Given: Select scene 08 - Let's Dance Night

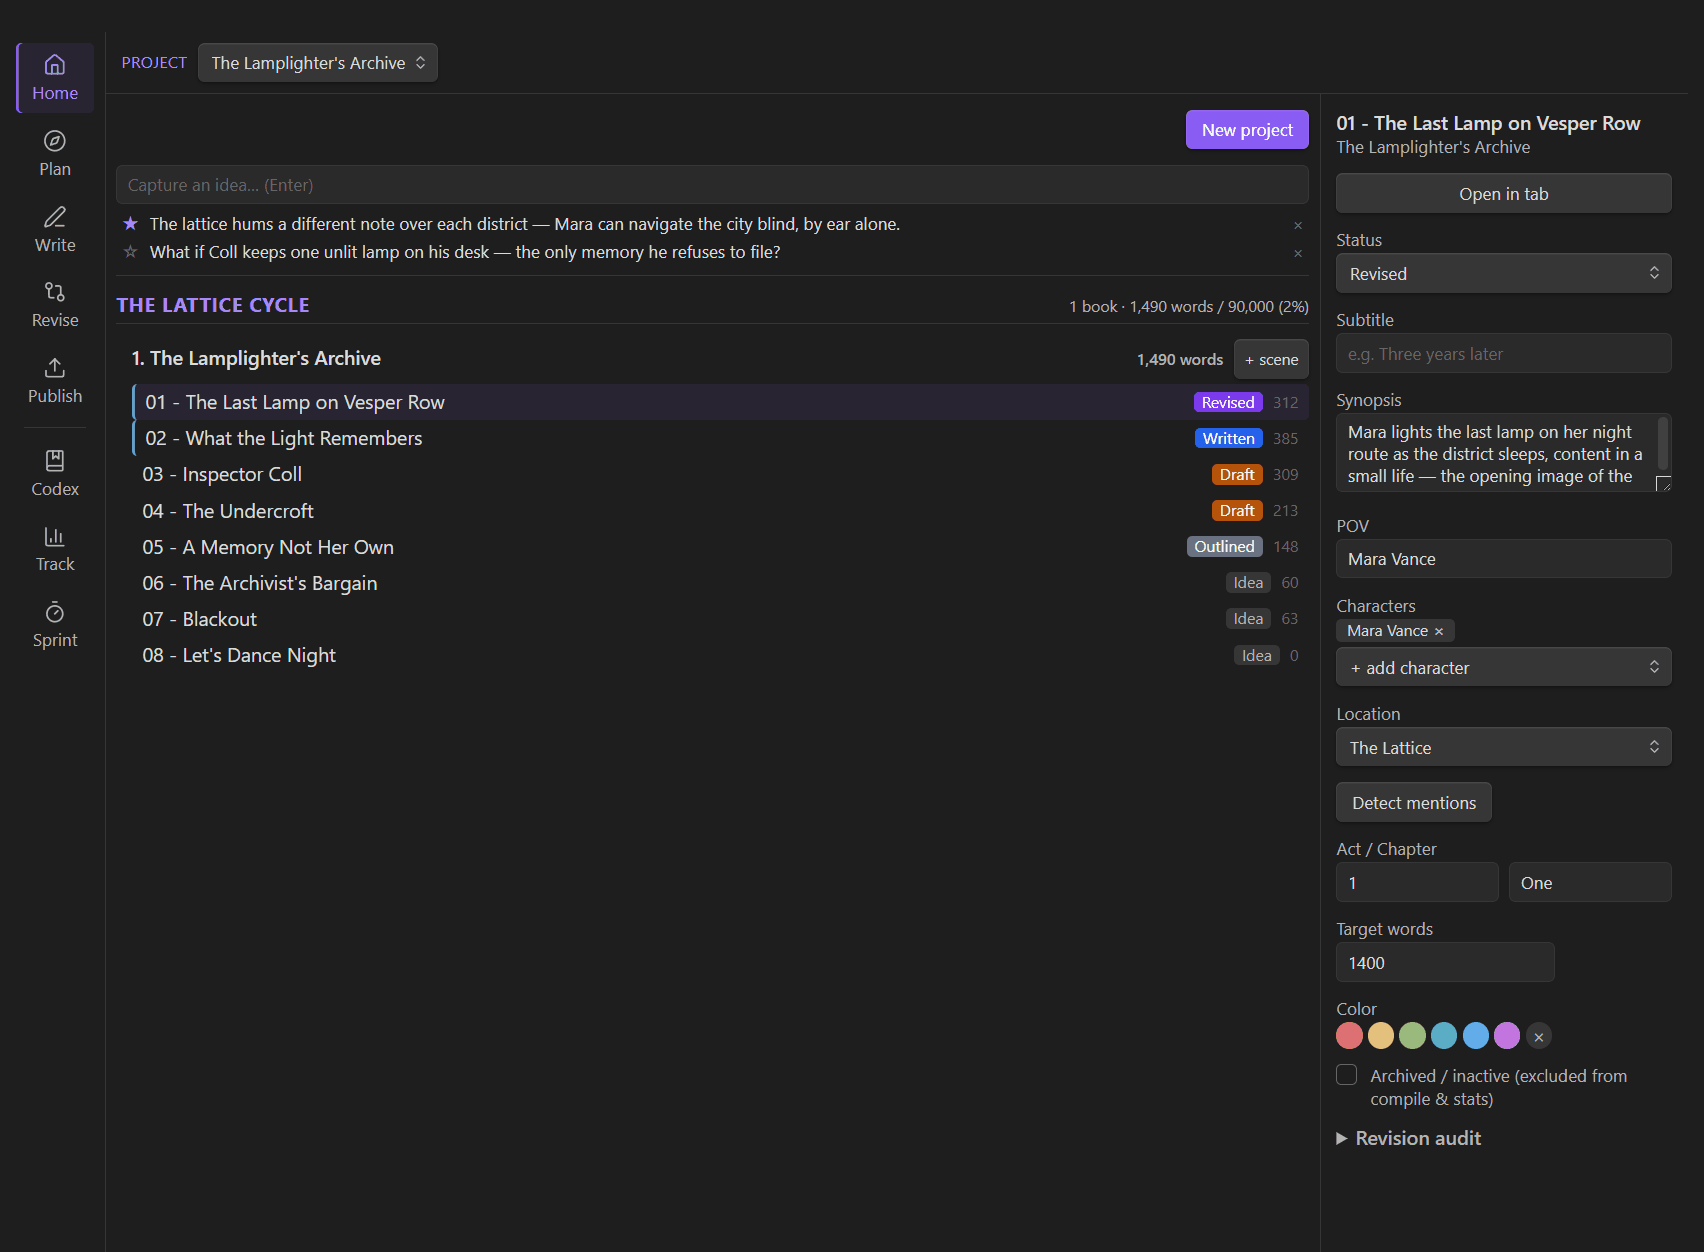Looking at the screenshot, I should pyautogui.click(x=720, y=655).
